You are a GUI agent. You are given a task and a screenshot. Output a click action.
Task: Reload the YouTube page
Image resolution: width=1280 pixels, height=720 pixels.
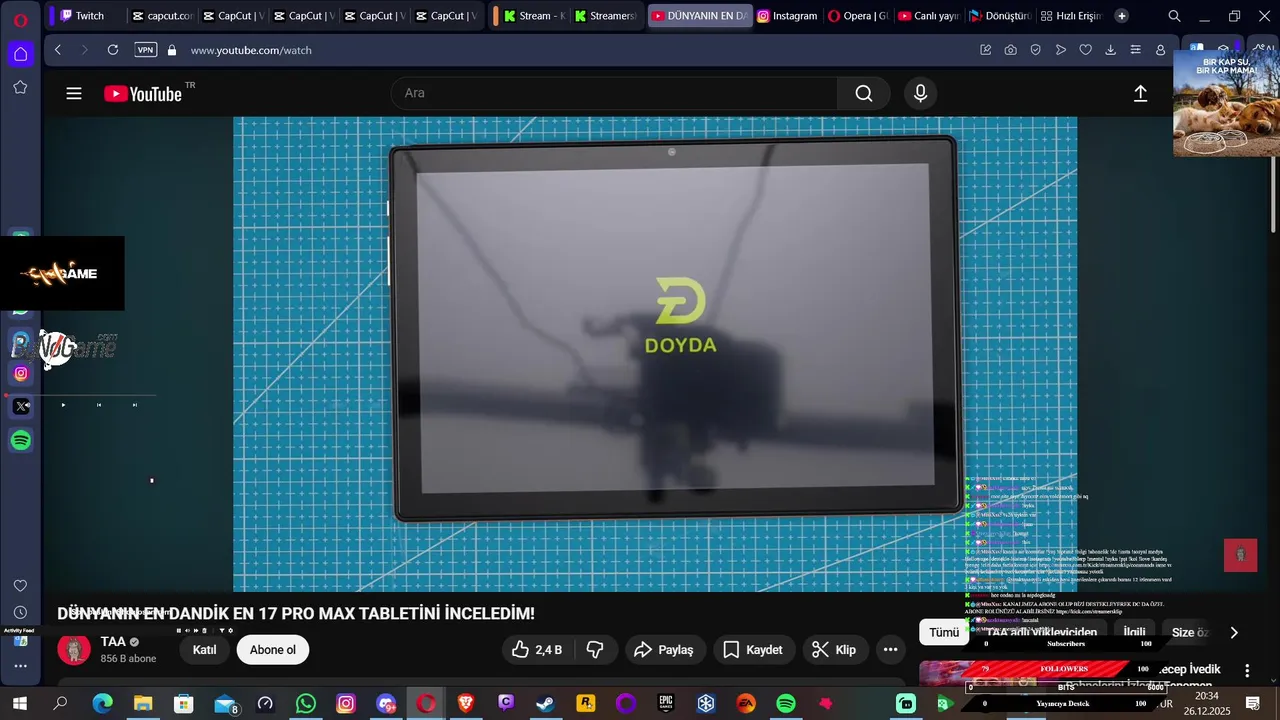(113, 50)
